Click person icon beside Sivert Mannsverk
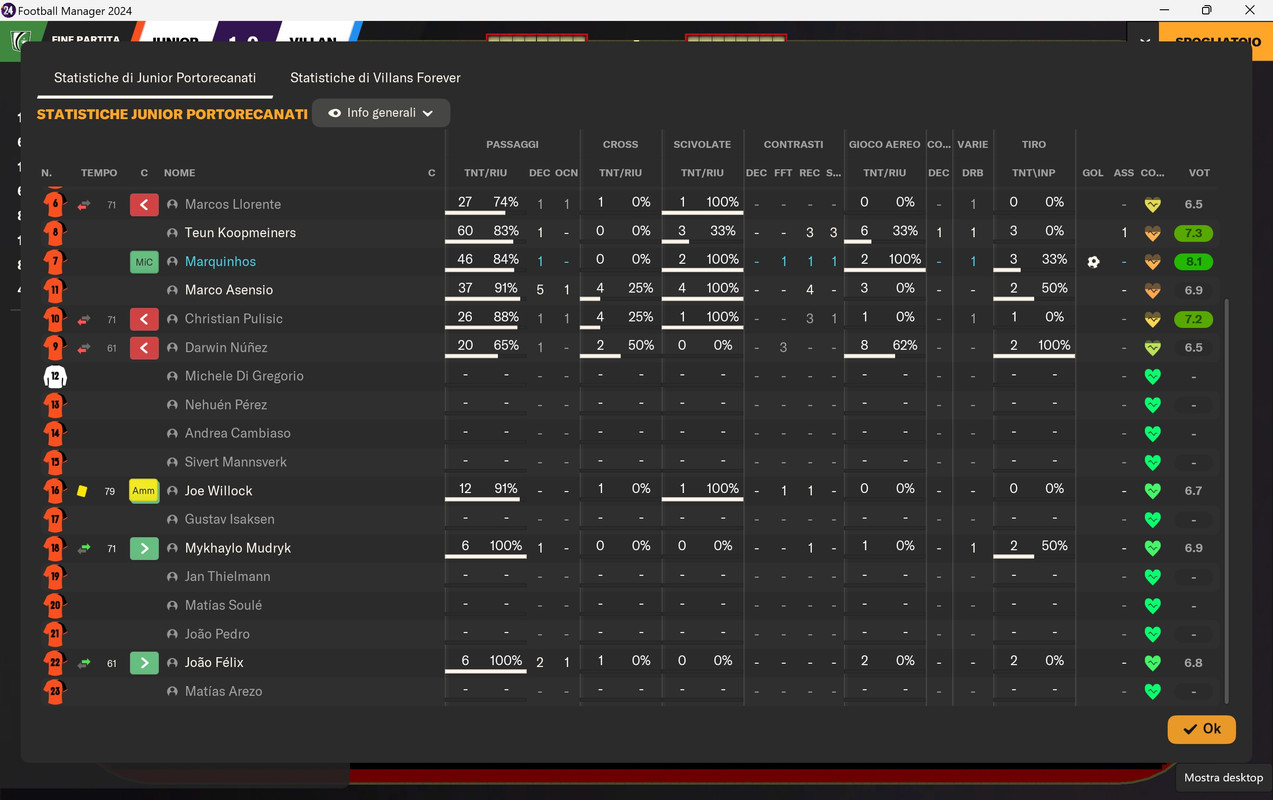Image resolution: width=1273 pixels, height=800 pixels. (x=172, y=462)
